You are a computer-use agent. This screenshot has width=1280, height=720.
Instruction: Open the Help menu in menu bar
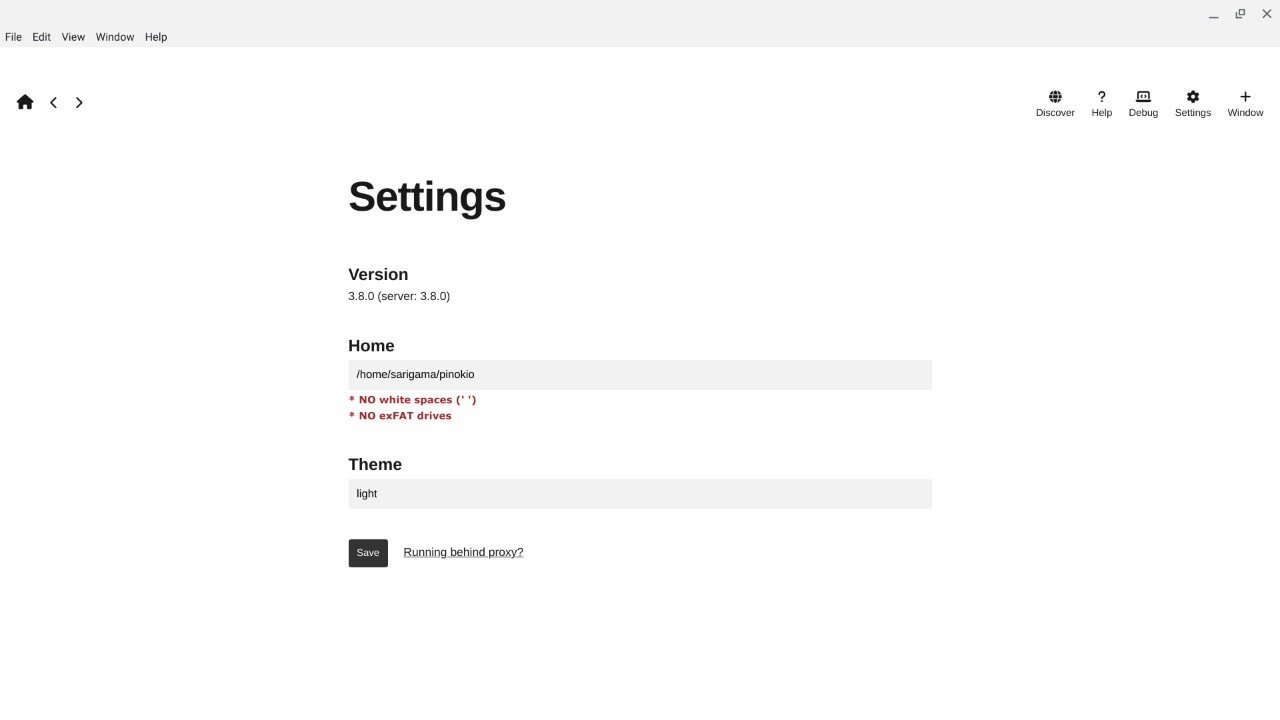coord(156,37)
